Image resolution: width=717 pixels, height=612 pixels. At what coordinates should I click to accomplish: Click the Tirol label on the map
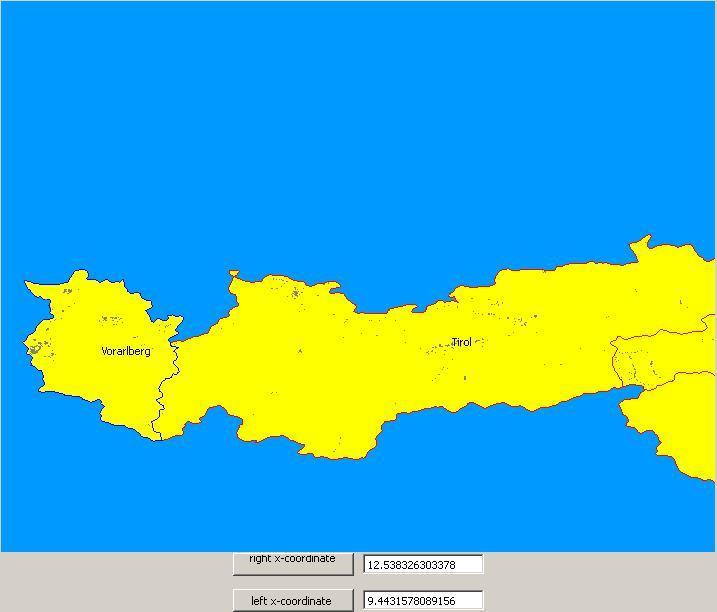461,342
